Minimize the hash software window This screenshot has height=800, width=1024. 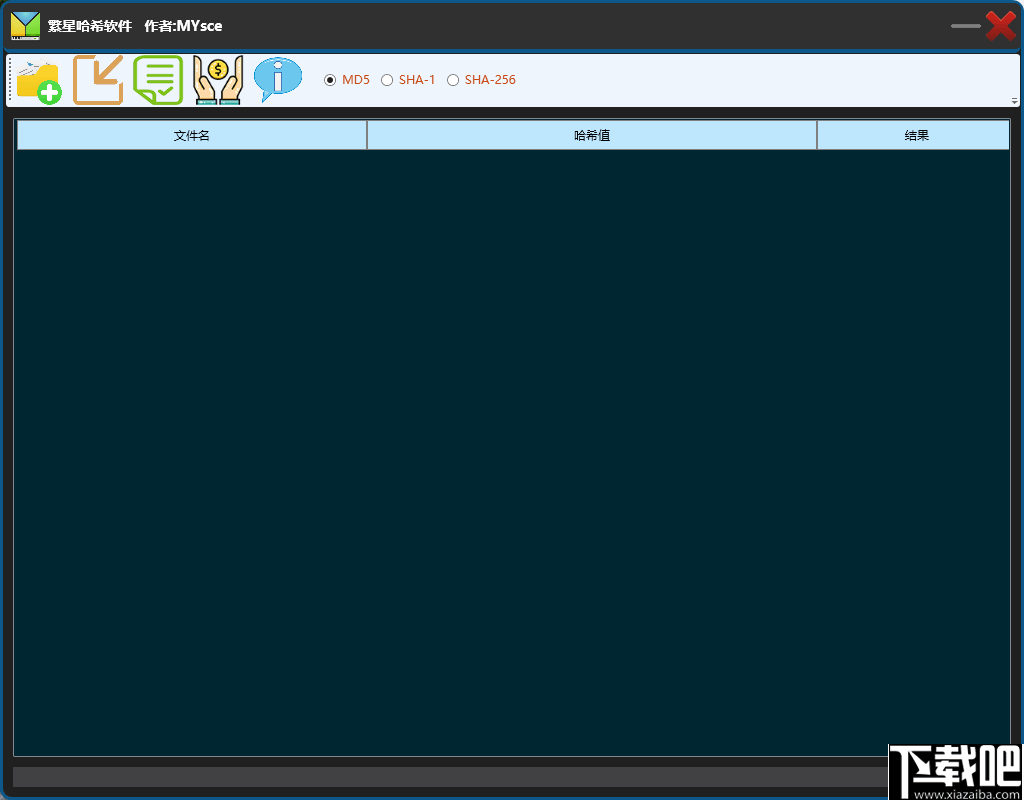point(965,26)
